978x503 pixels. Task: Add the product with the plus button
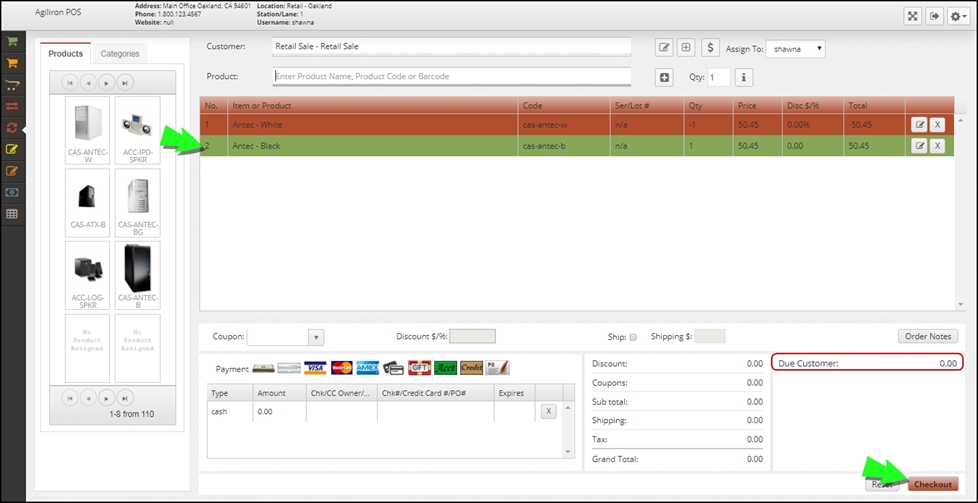(664, 77)
